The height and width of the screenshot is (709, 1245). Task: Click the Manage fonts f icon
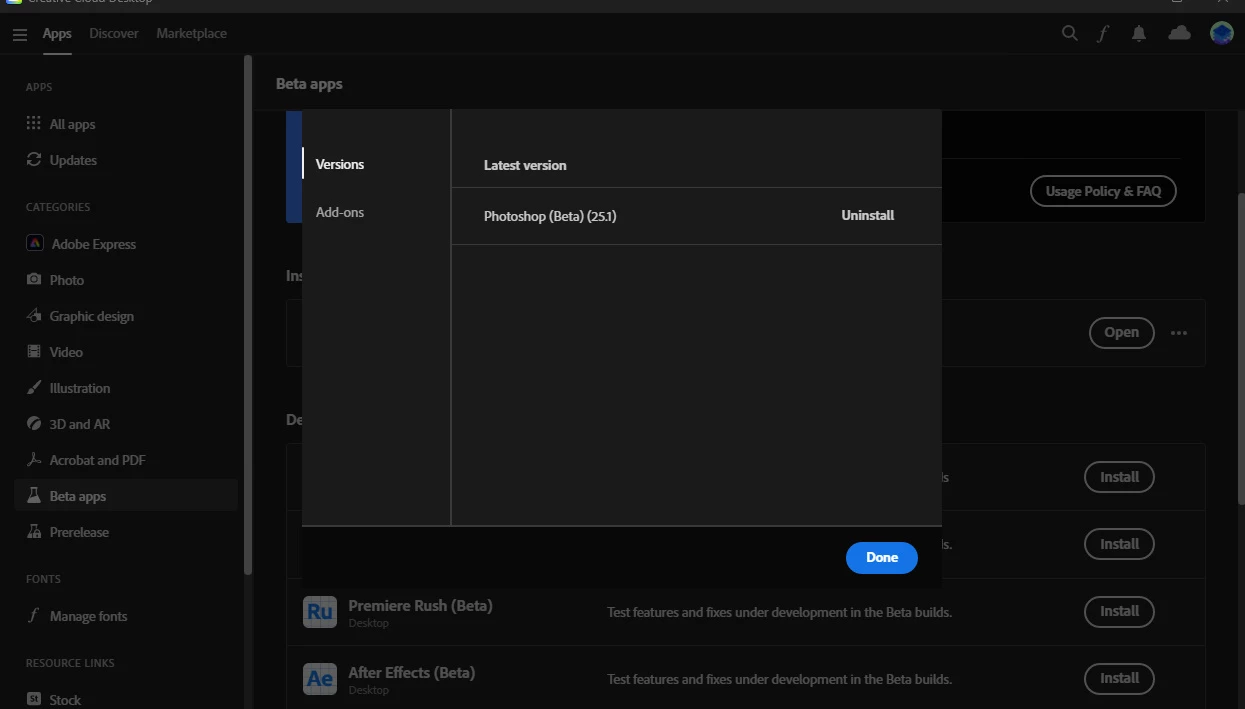[x=34, y=616]
